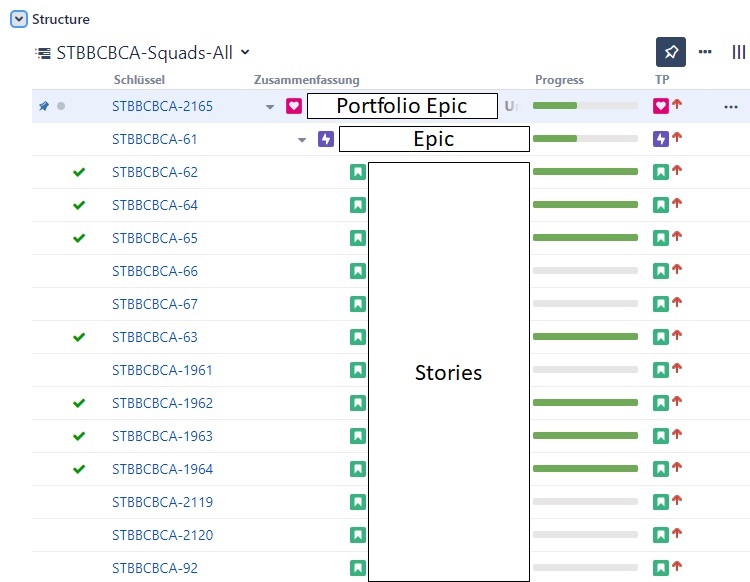Click the grey status dot on STBBCBCA-2165
Screen dimensions: 750x582
tap(61, 106)
